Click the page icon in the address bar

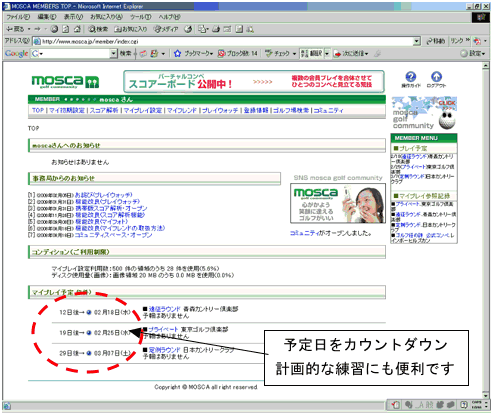[37, 41]
